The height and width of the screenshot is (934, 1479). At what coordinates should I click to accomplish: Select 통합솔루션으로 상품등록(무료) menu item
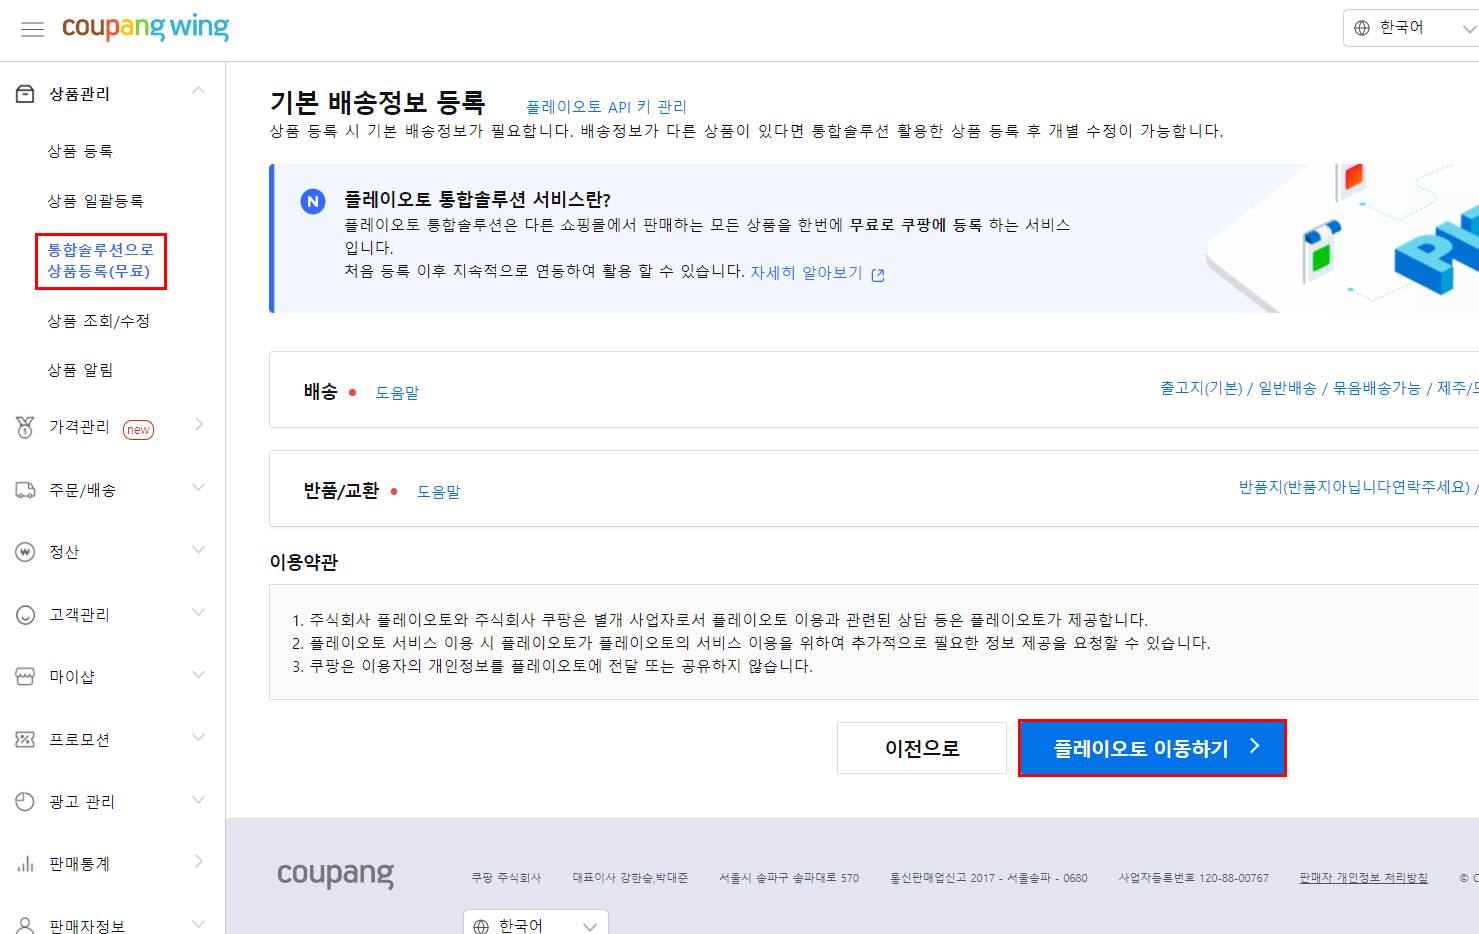pyautogui.click(x=100, y=261)
